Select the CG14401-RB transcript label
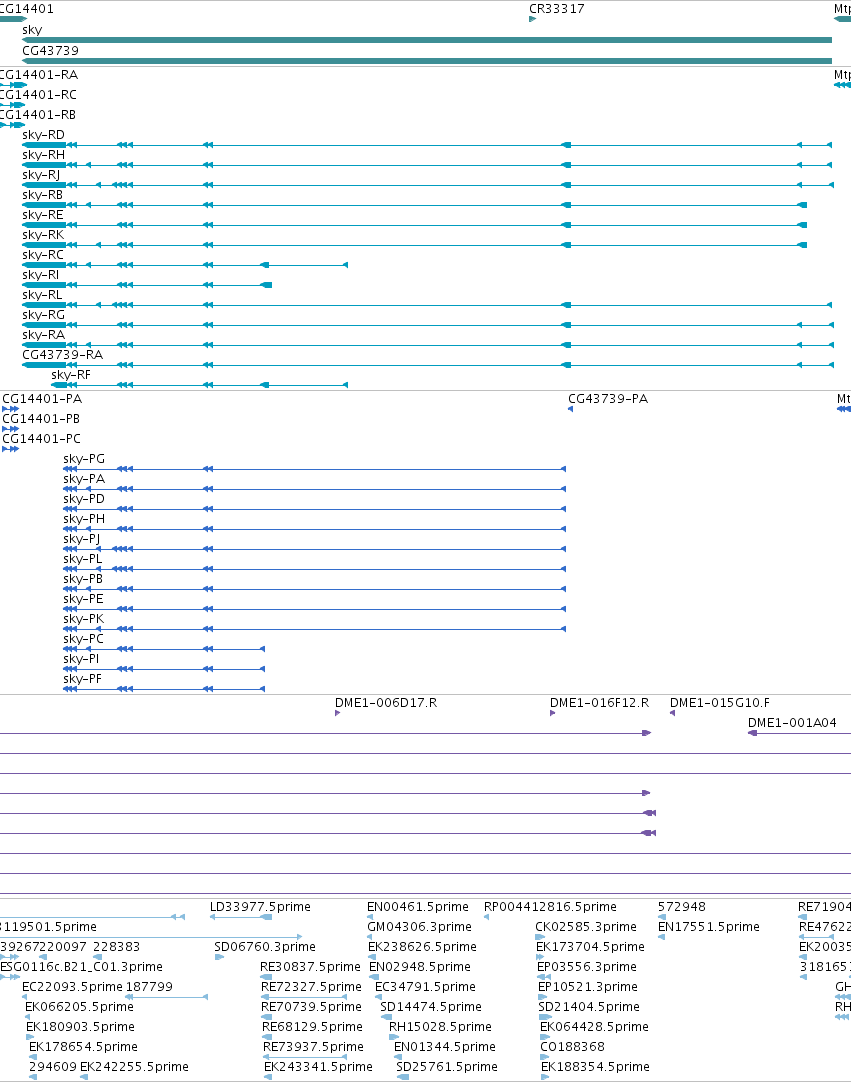Image resolution: width=851 pixels, height=1082 pixels. tap(38, 115)
